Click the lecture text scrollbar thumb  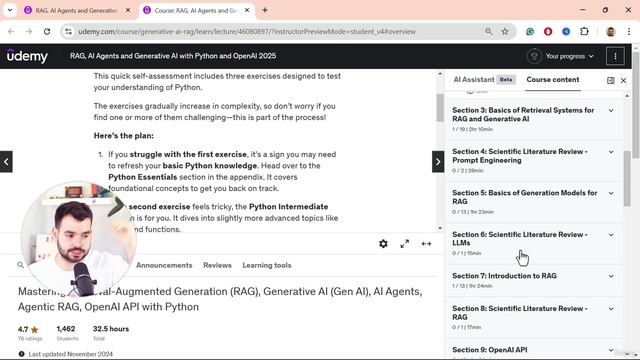point(440,107)
